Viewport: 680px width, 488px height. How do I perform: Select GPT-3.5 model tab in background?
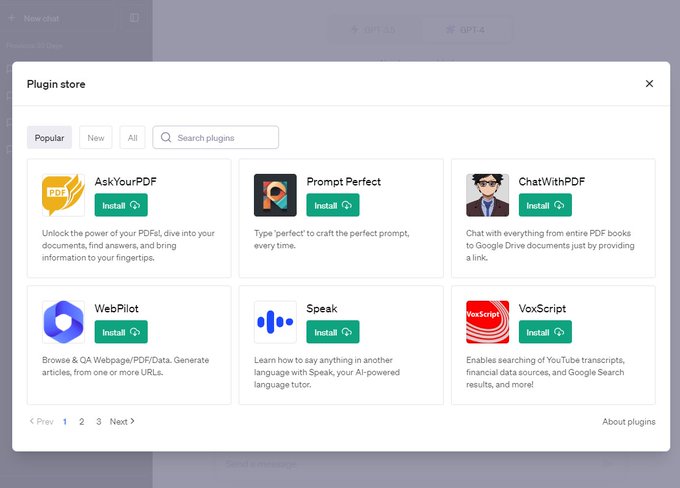373,29
